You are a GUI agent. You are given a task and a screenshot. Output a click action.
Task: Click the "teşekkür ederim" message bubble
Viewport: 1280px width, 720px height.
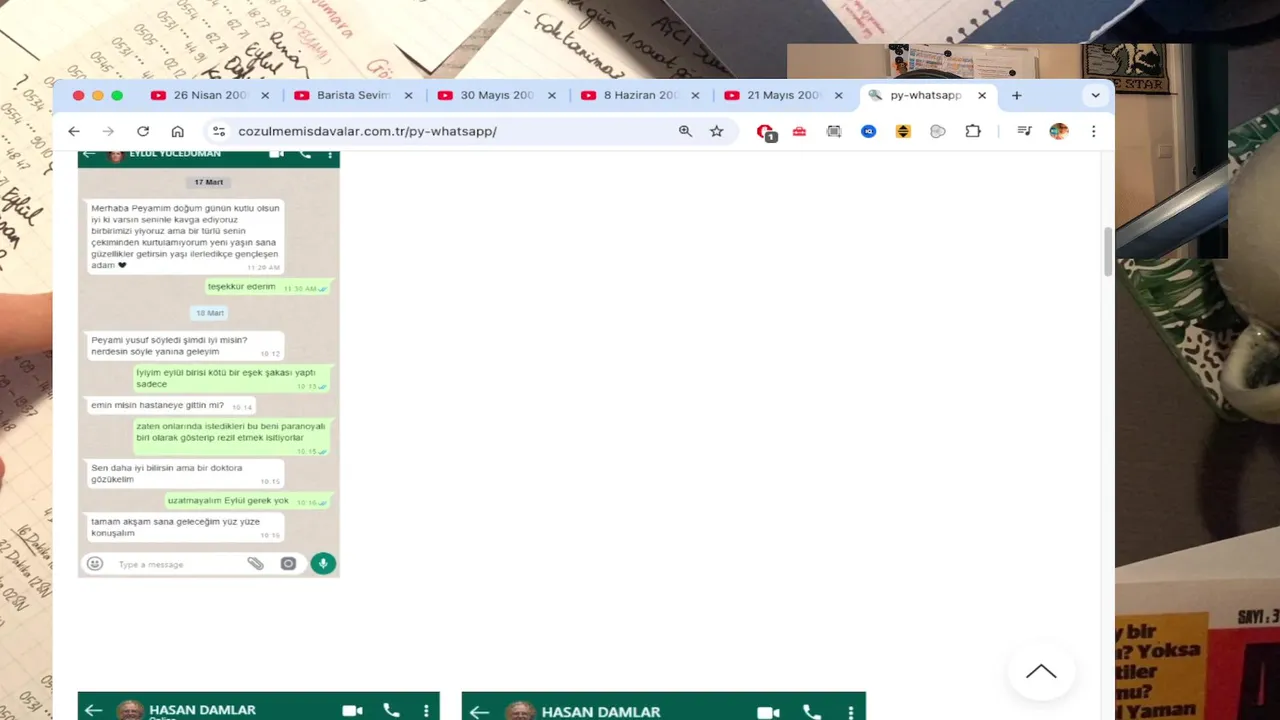[x=268, y=287]
